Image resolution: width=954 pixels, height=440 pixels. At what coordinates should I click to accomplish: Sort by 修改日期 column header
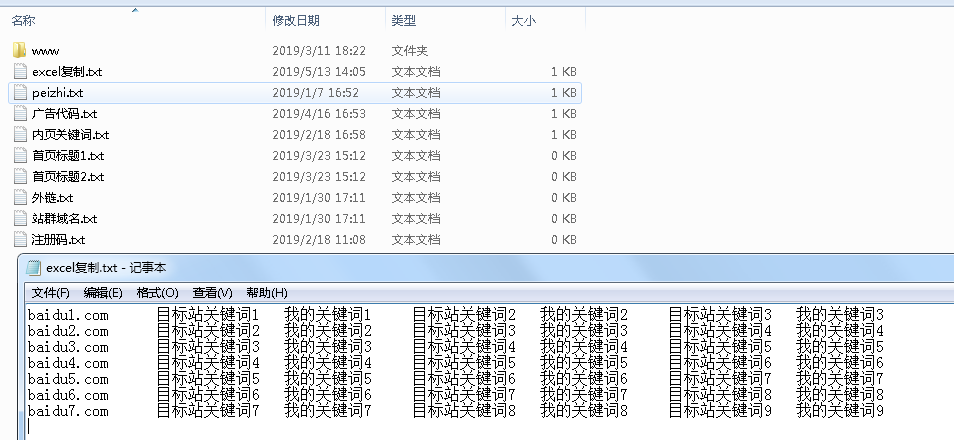coord(296,20)
